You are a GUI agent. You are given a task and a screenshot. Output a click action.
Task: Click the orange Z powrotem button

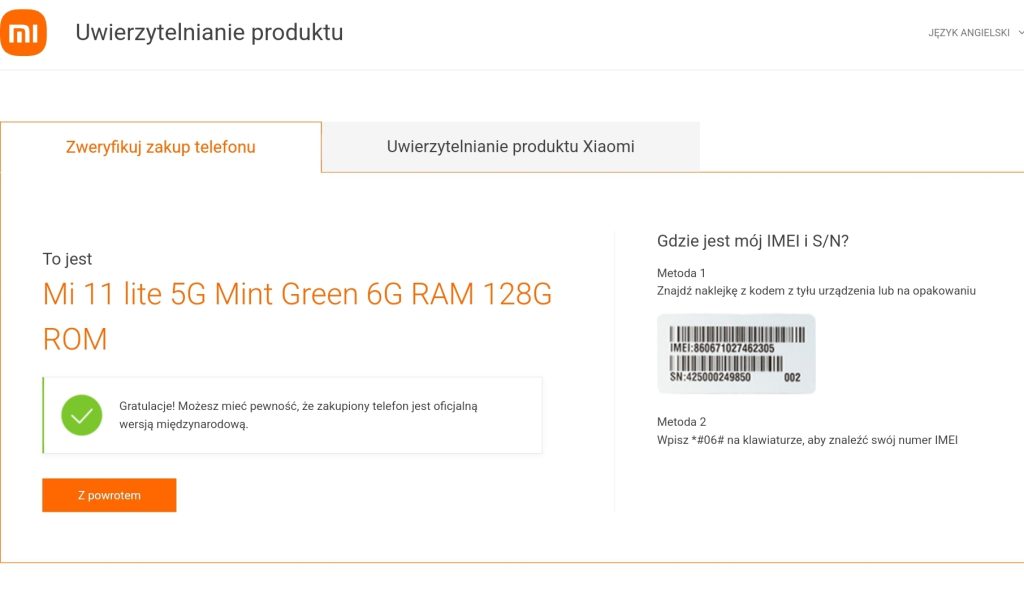pos(108,494)
